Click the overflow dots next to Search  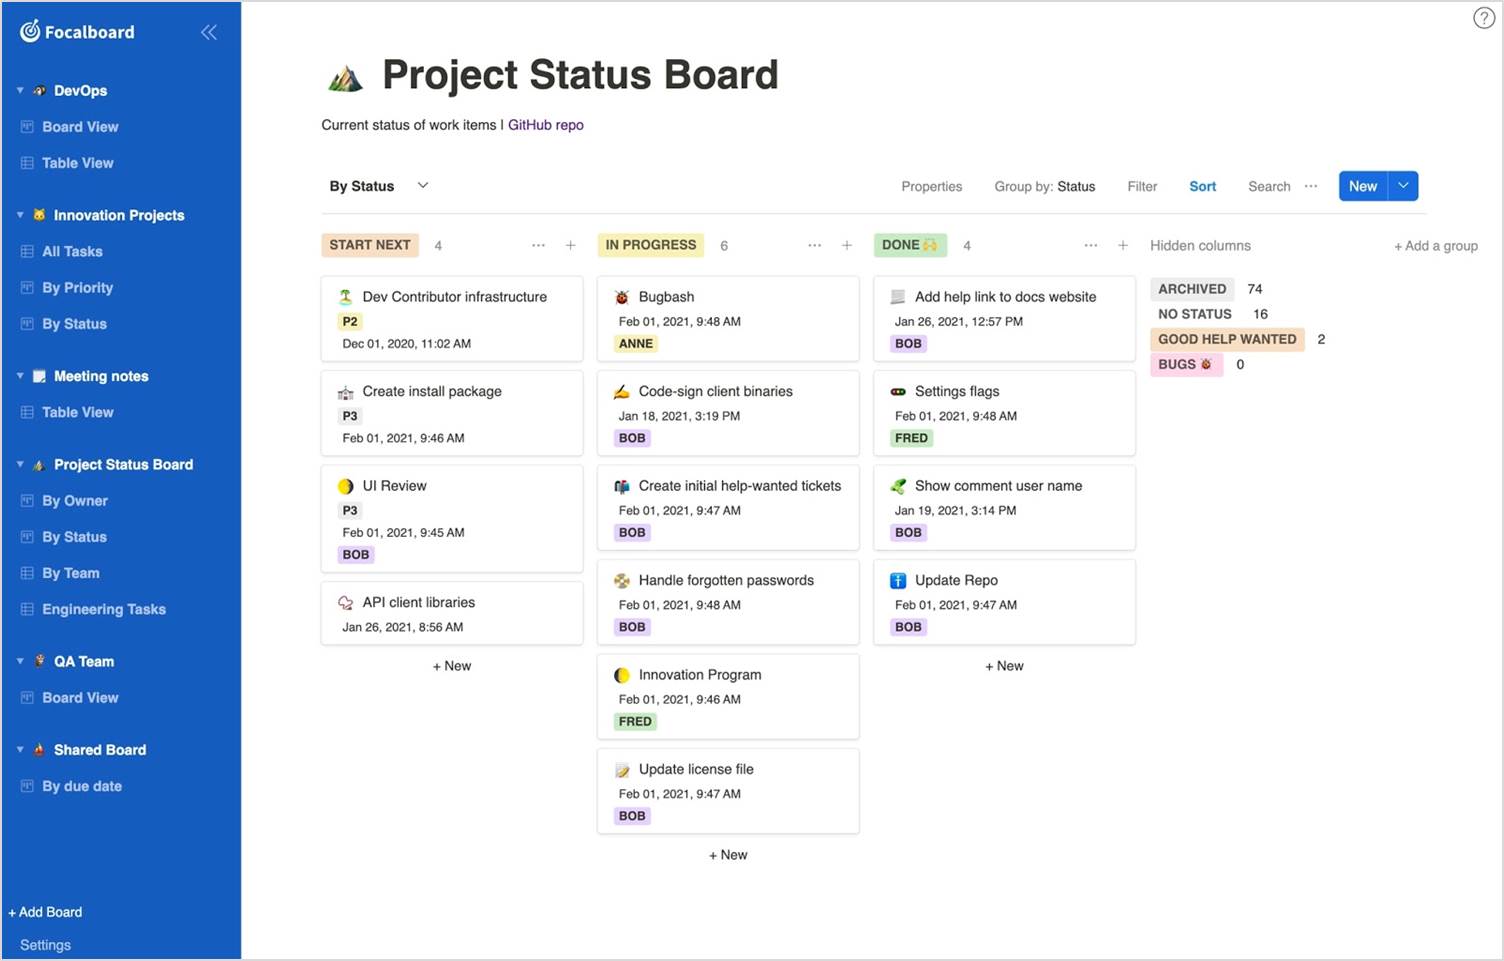(x=1313, y=186)
